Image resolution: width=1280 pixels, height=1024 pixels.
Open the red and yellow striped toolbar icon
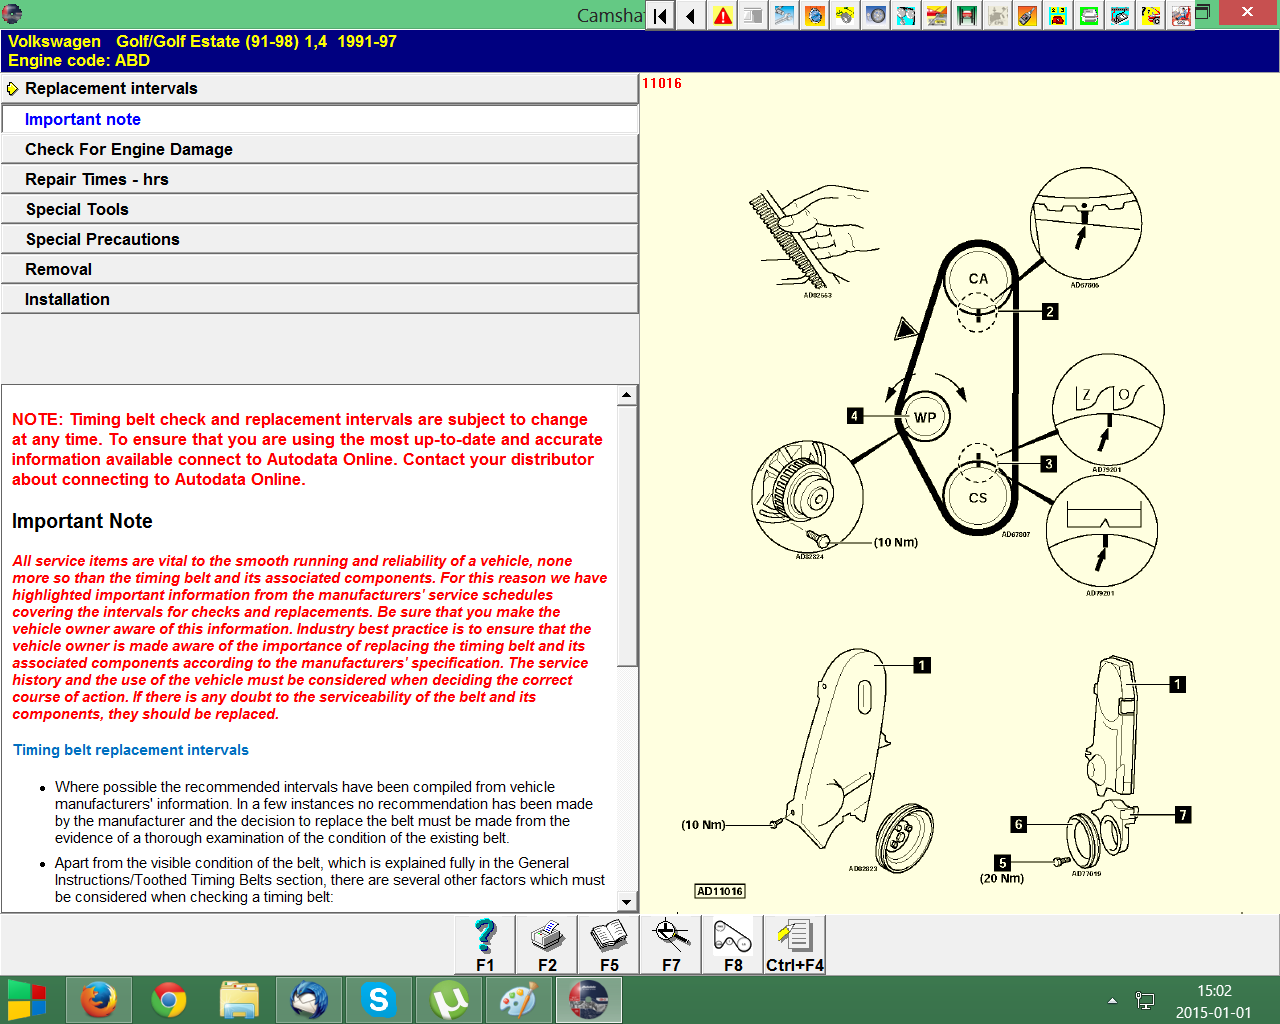click(937, 15)
